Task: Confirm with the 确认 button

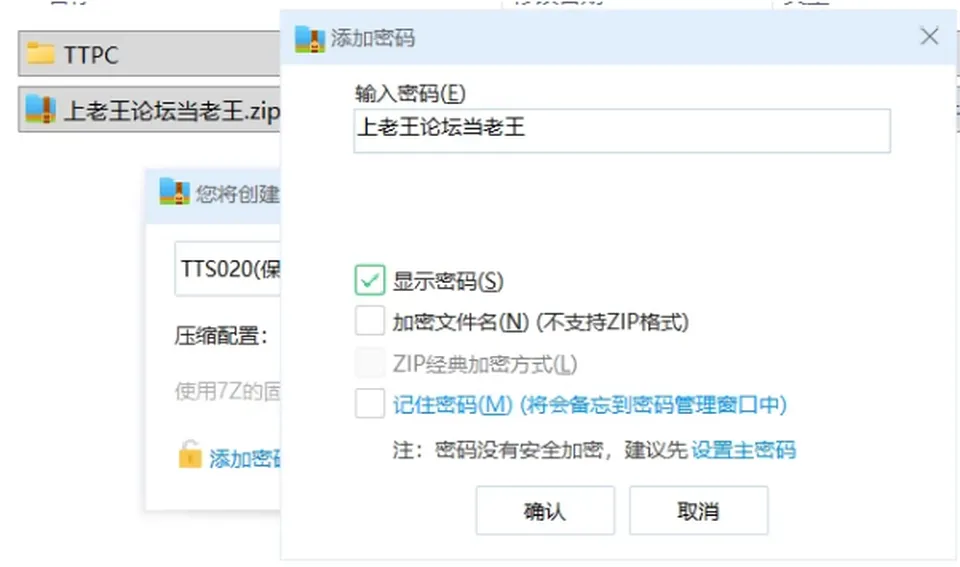Action: pyautogui.click(x=545, y=510)
